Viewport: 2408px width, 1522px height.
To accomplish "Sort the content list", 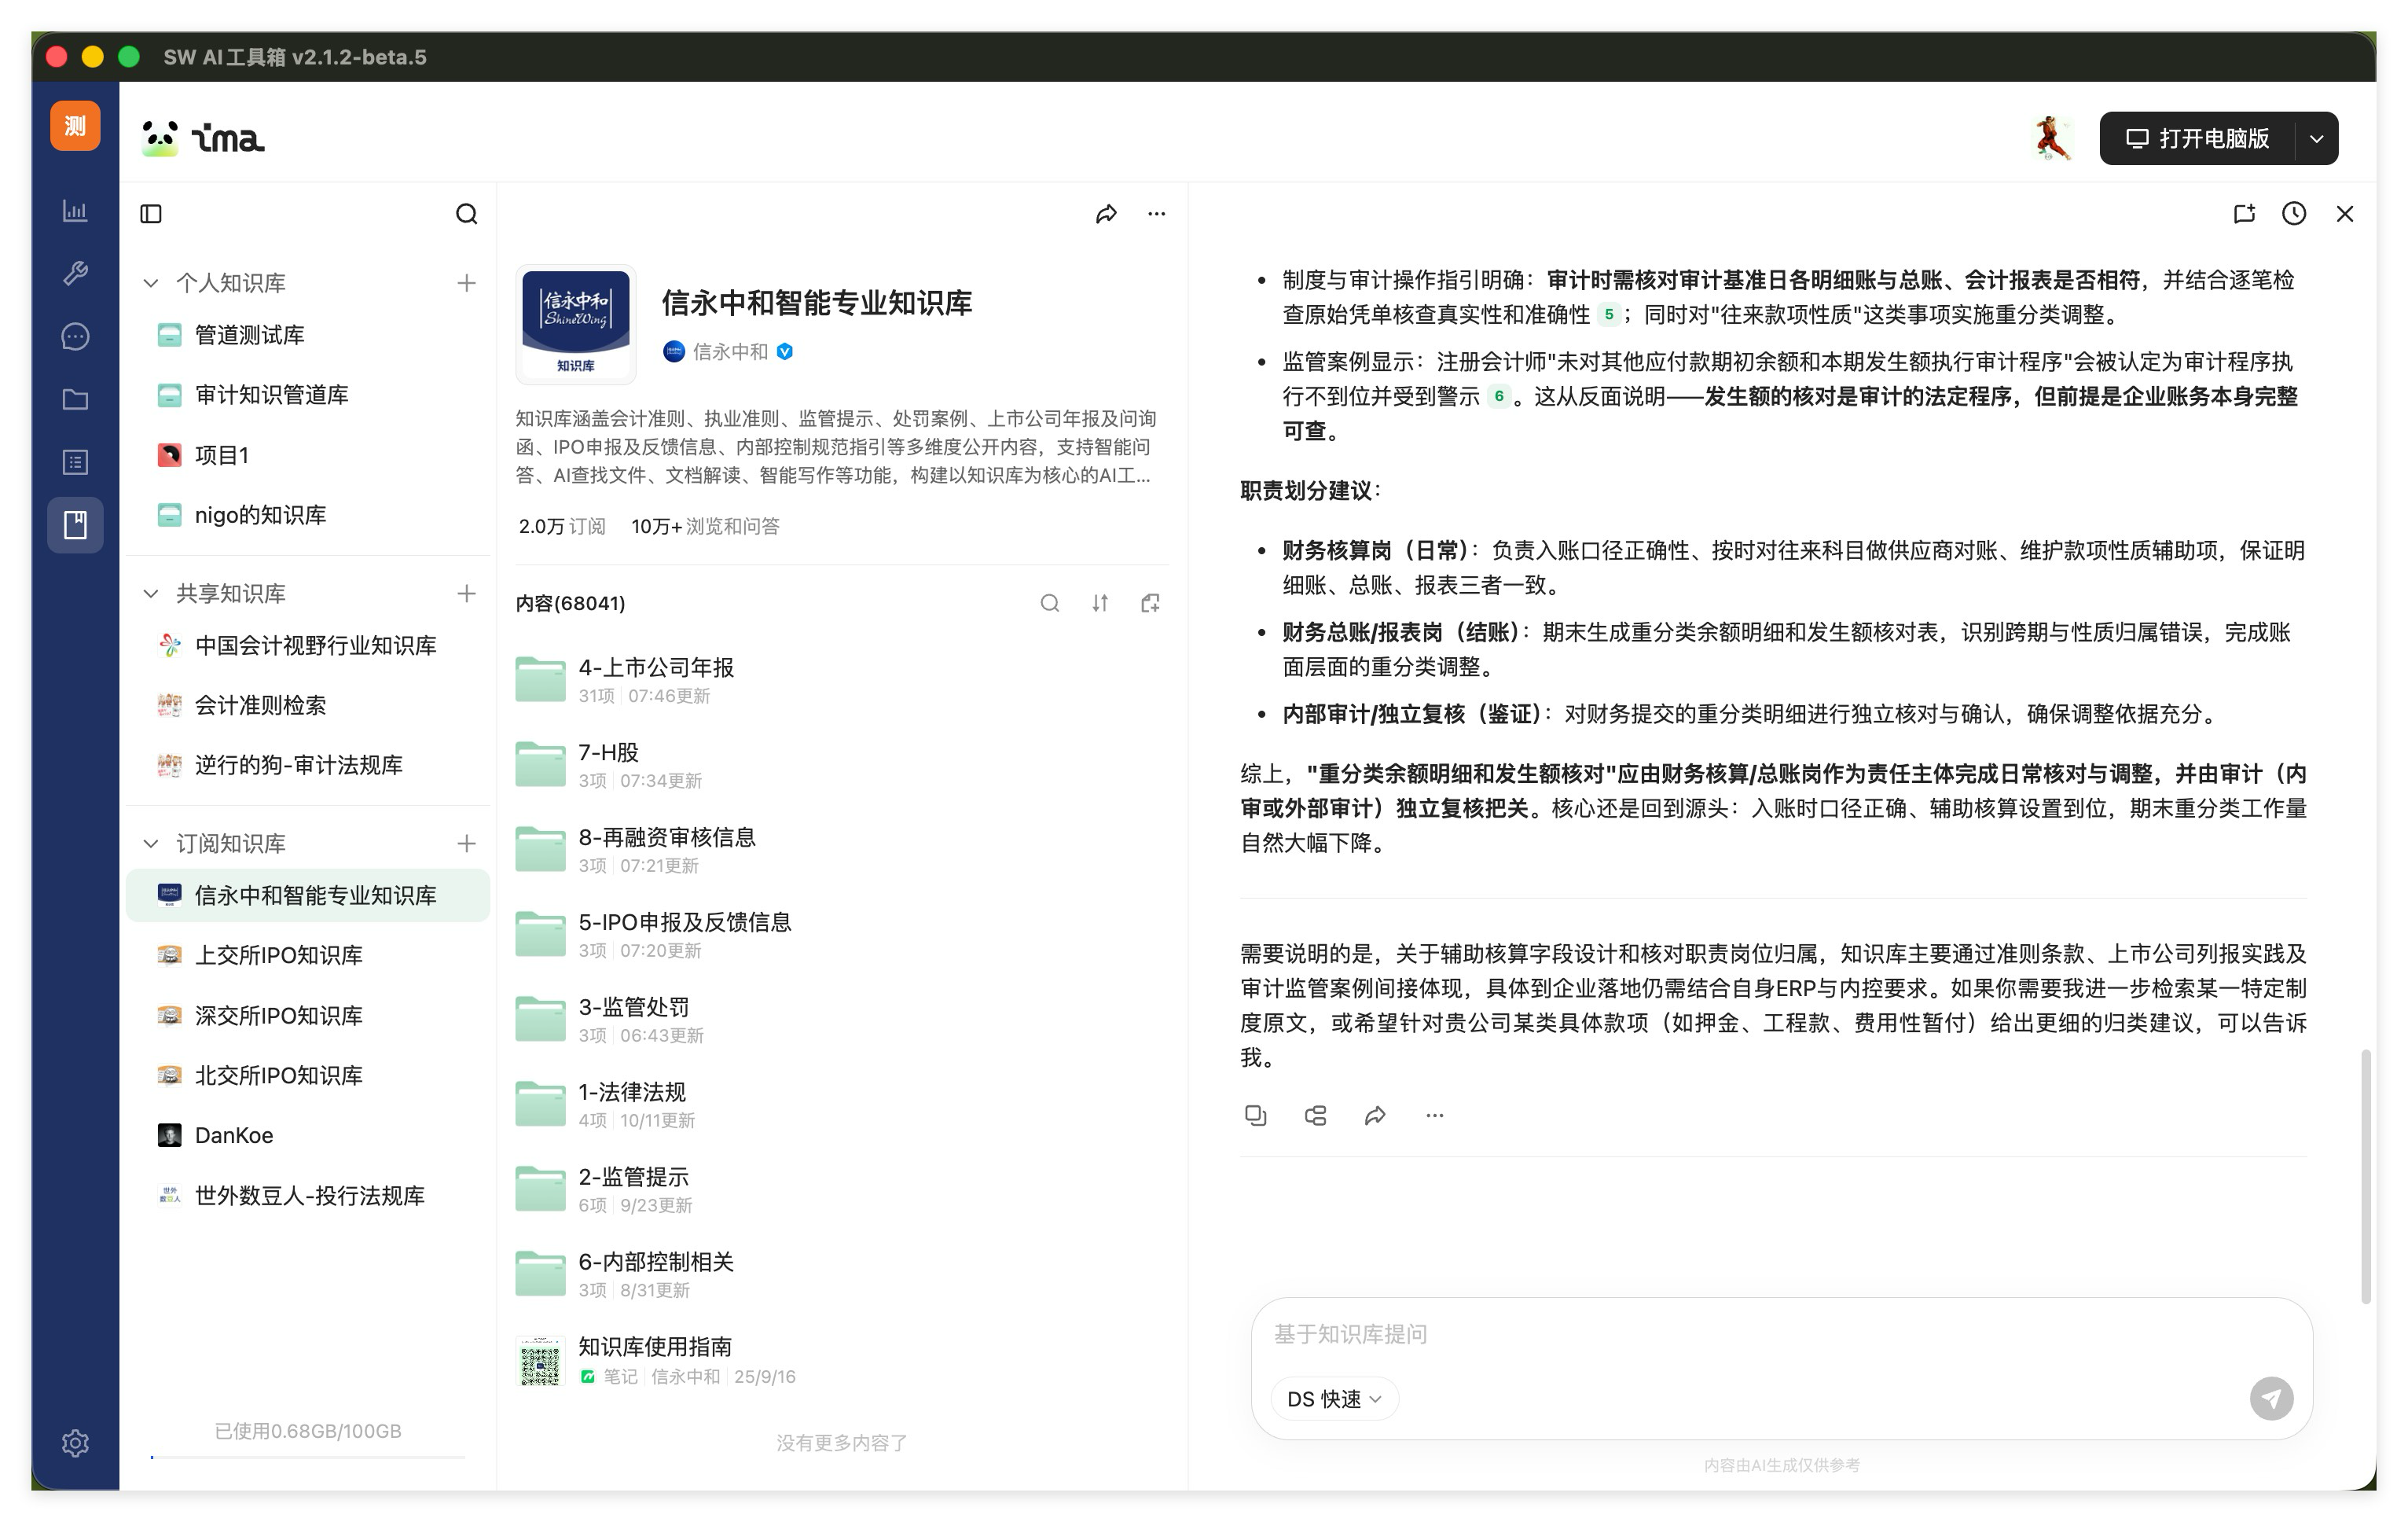I will click(1100, 603).
